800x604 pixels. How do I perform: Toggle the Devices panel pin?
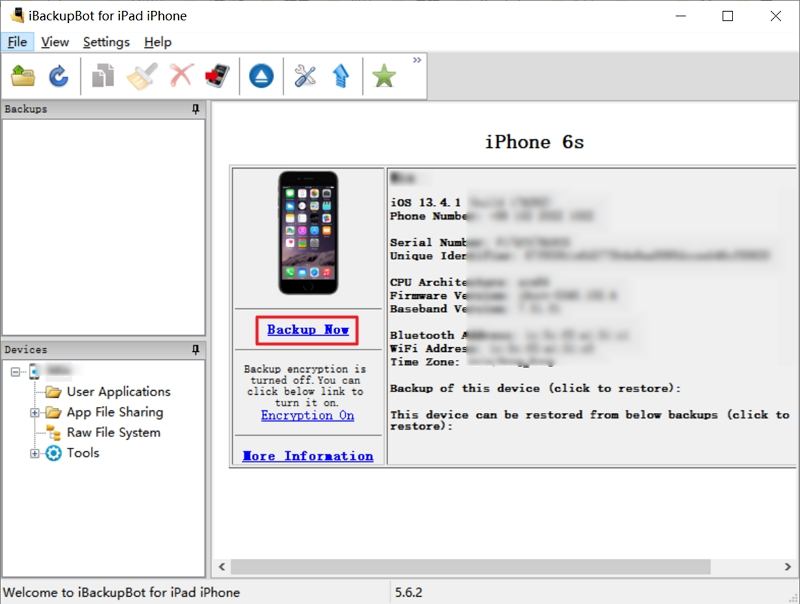pos(196,349)
